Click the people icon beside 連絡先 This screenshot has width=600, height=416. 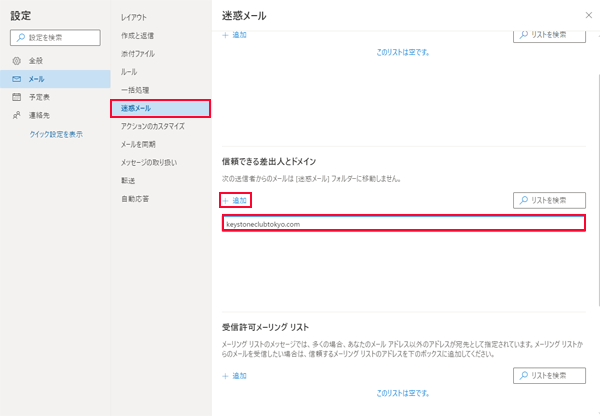point(16,115)
